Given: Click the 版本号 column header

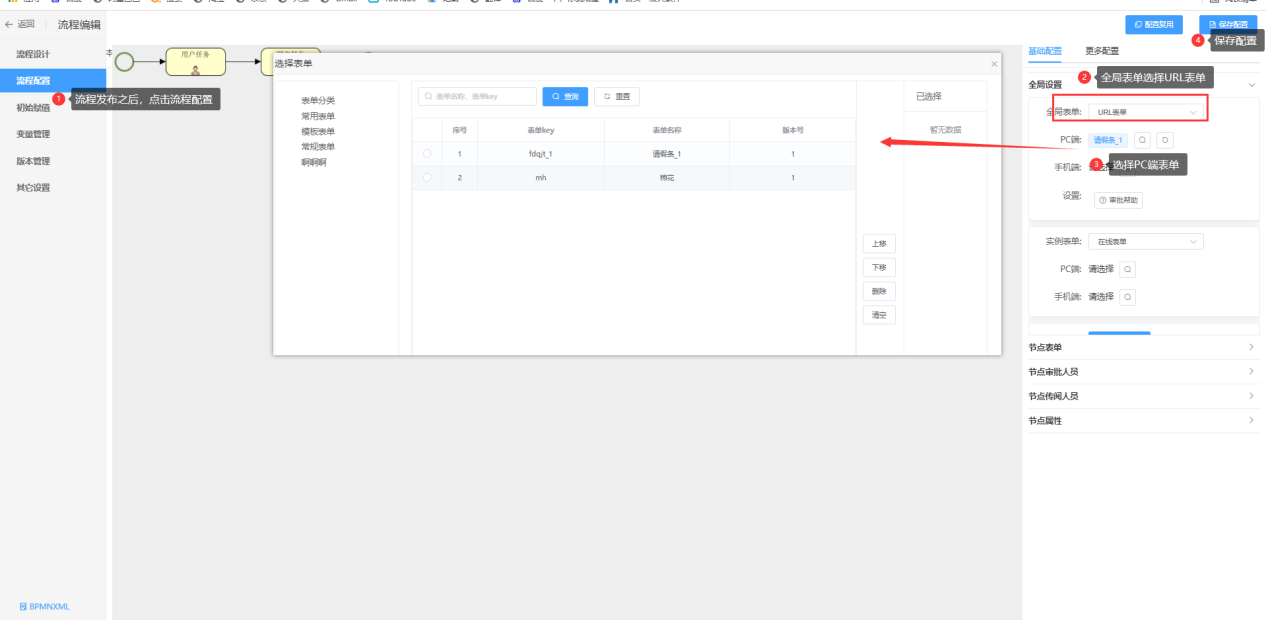Looking at the screenshot, I should [793, 130].
